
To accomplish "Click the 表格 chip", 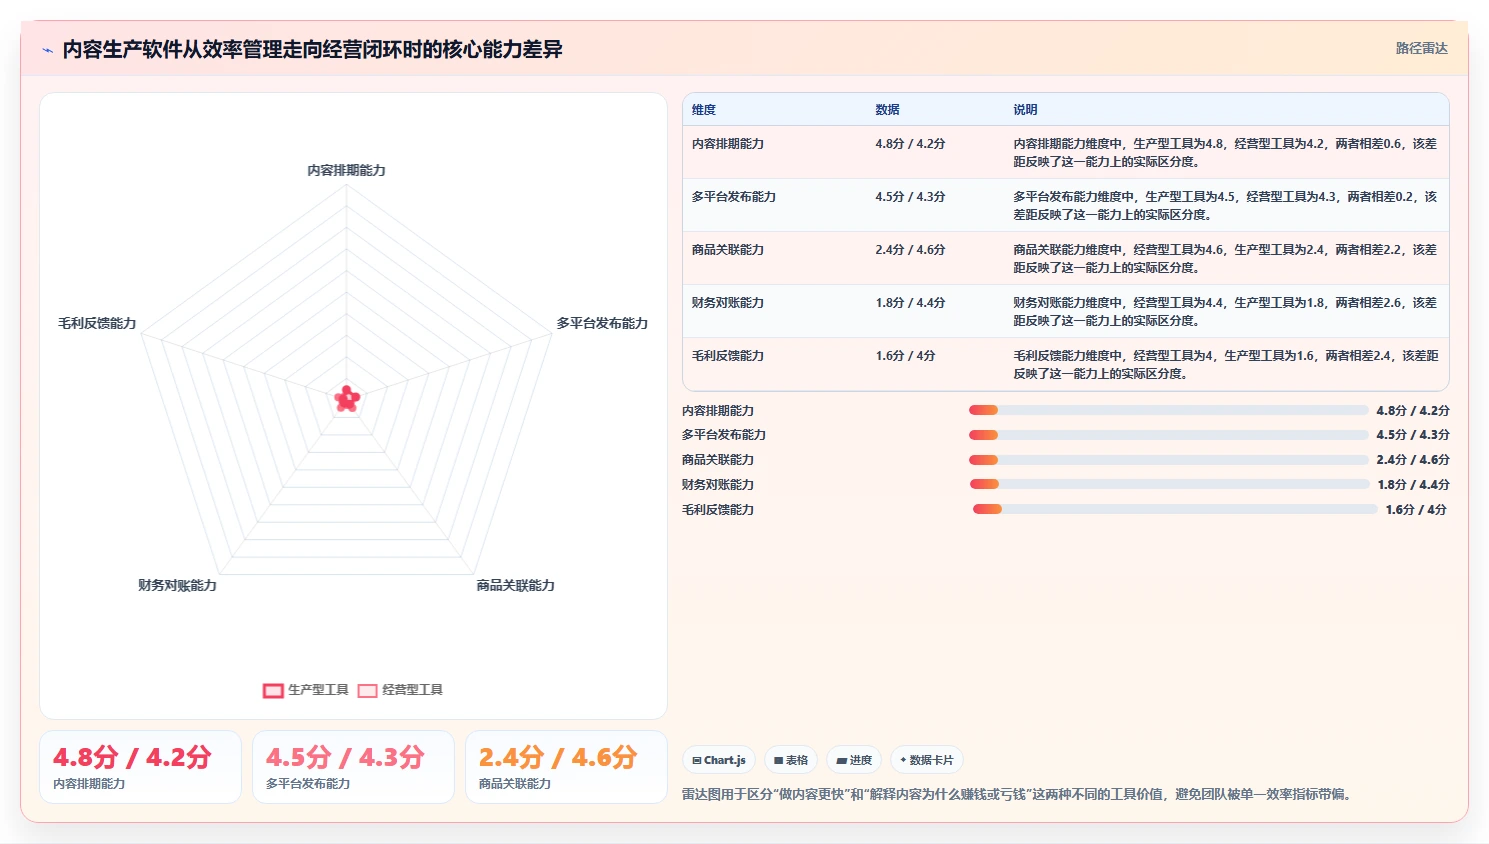I will pyautogui.click(x=791, y=760).
